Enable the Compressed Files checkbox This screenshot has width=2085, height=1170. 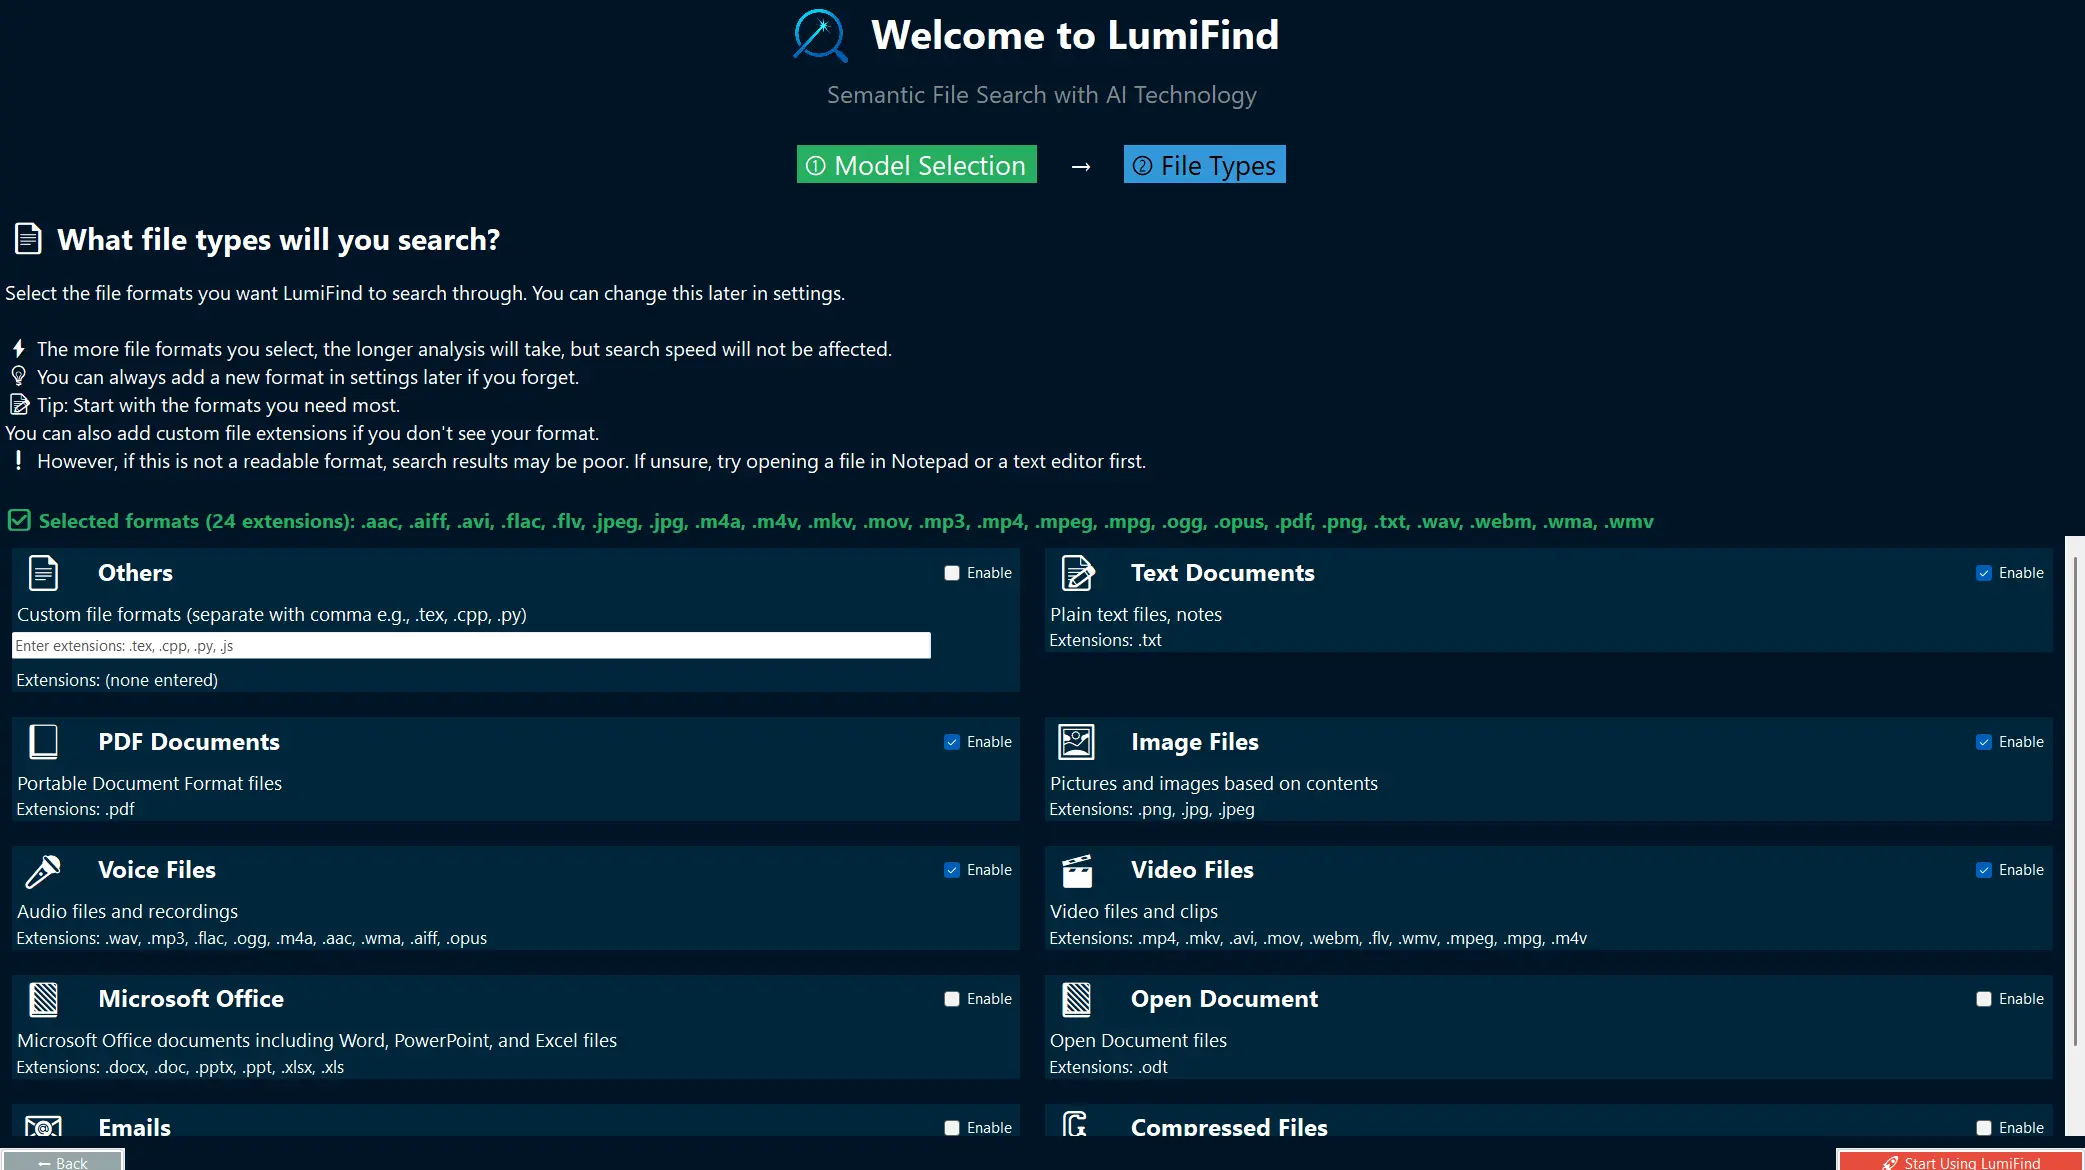1984,1128
